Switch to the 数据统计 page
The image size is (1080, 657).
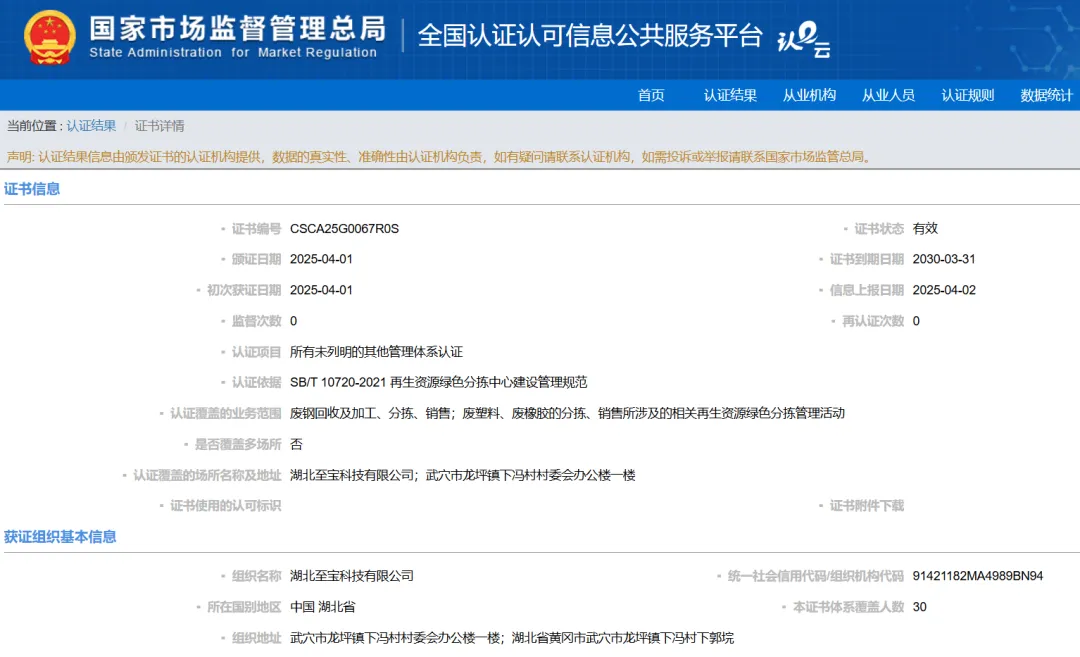[1046, 95]
